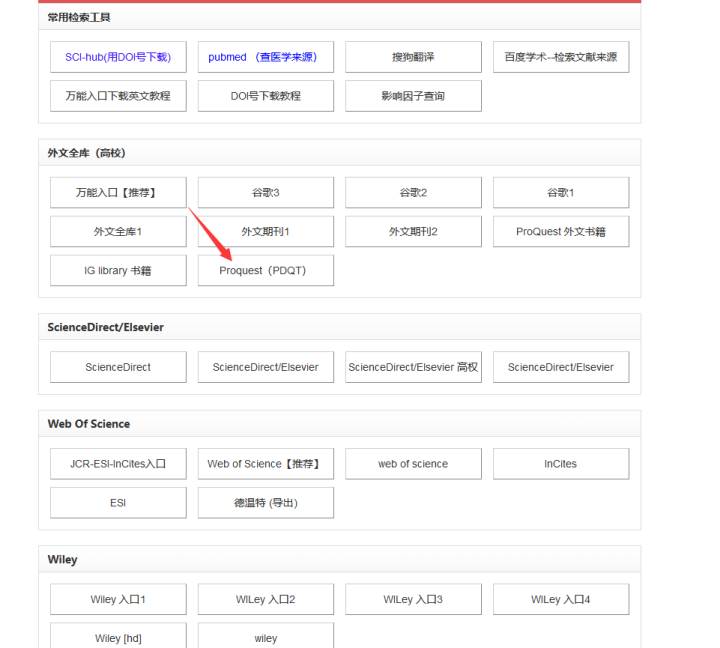720x648 pixels.
Task: Open ProQuest 外文书籍 button
Action: click(x=561, y=231)
